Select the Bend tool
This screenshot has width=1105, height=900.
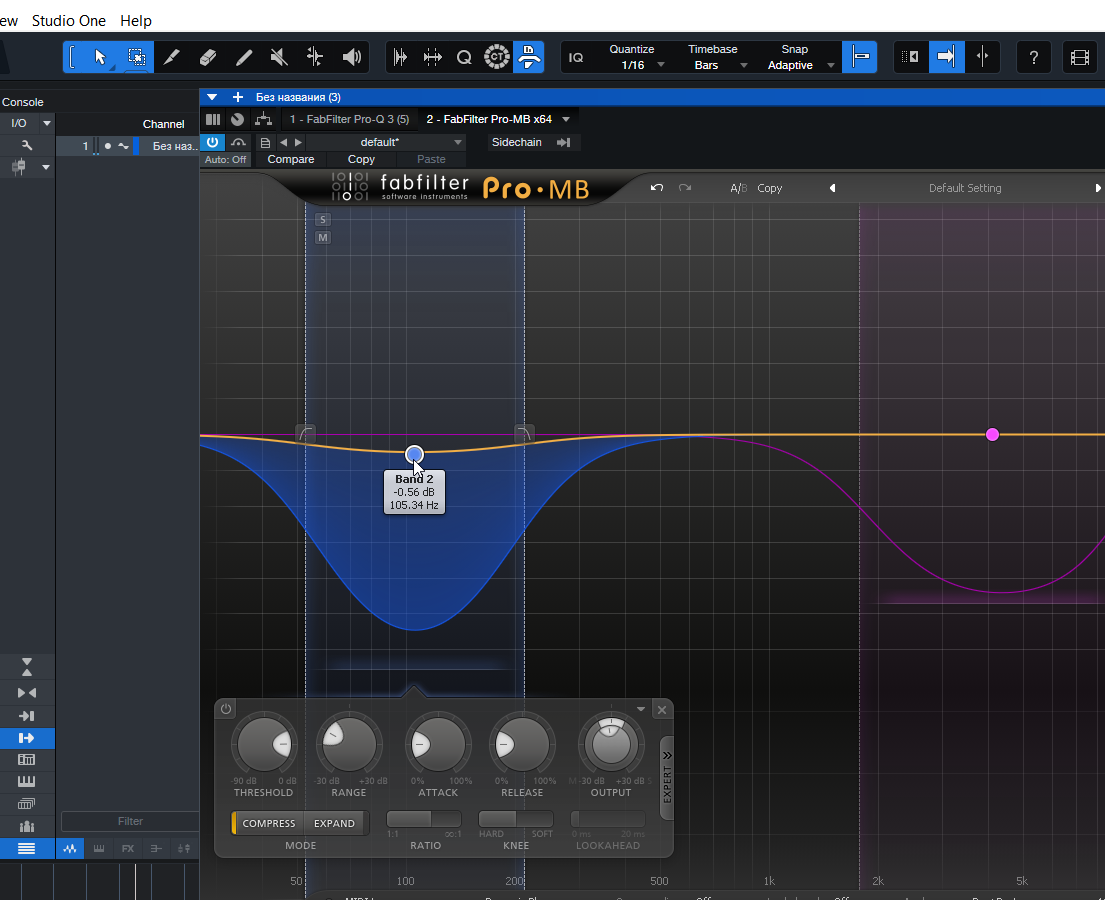point(315,57)
